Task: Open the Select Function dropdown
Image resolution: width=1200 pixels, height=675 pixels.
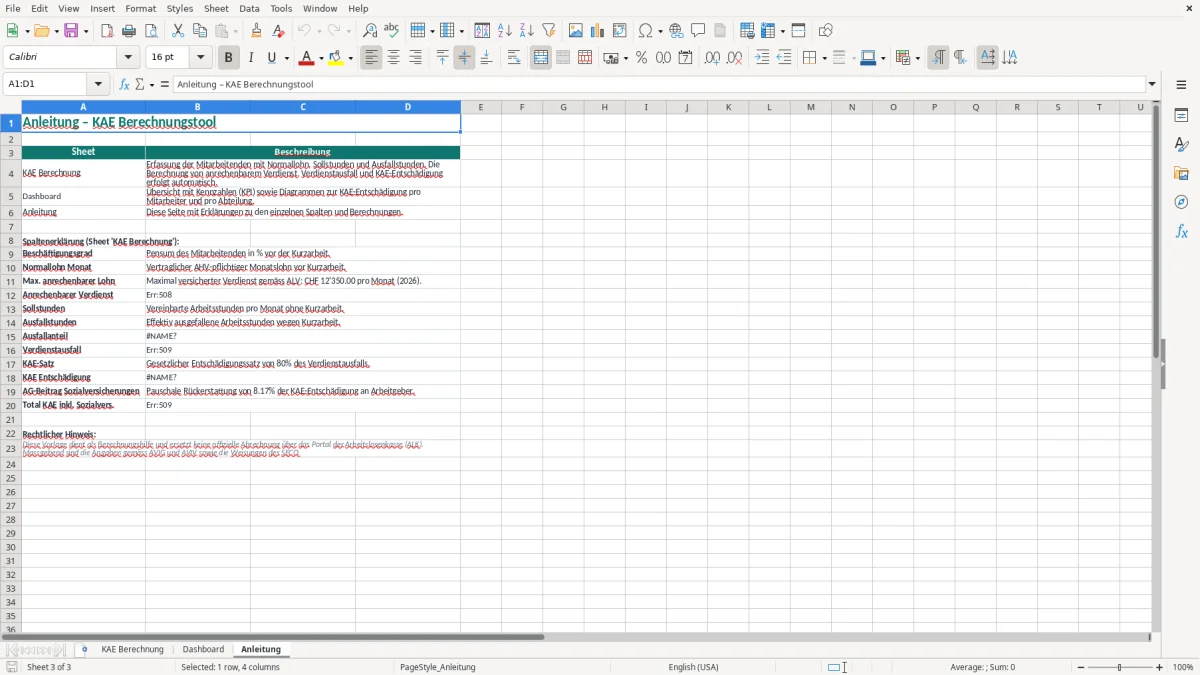Action: click(152, 85)
